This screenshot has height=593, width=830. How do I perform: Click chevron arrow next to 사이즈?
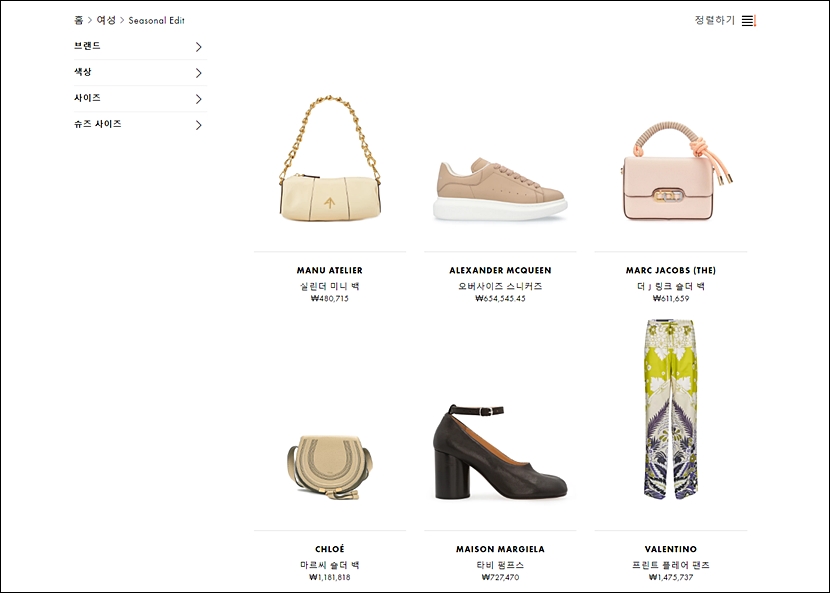point(199,98)
